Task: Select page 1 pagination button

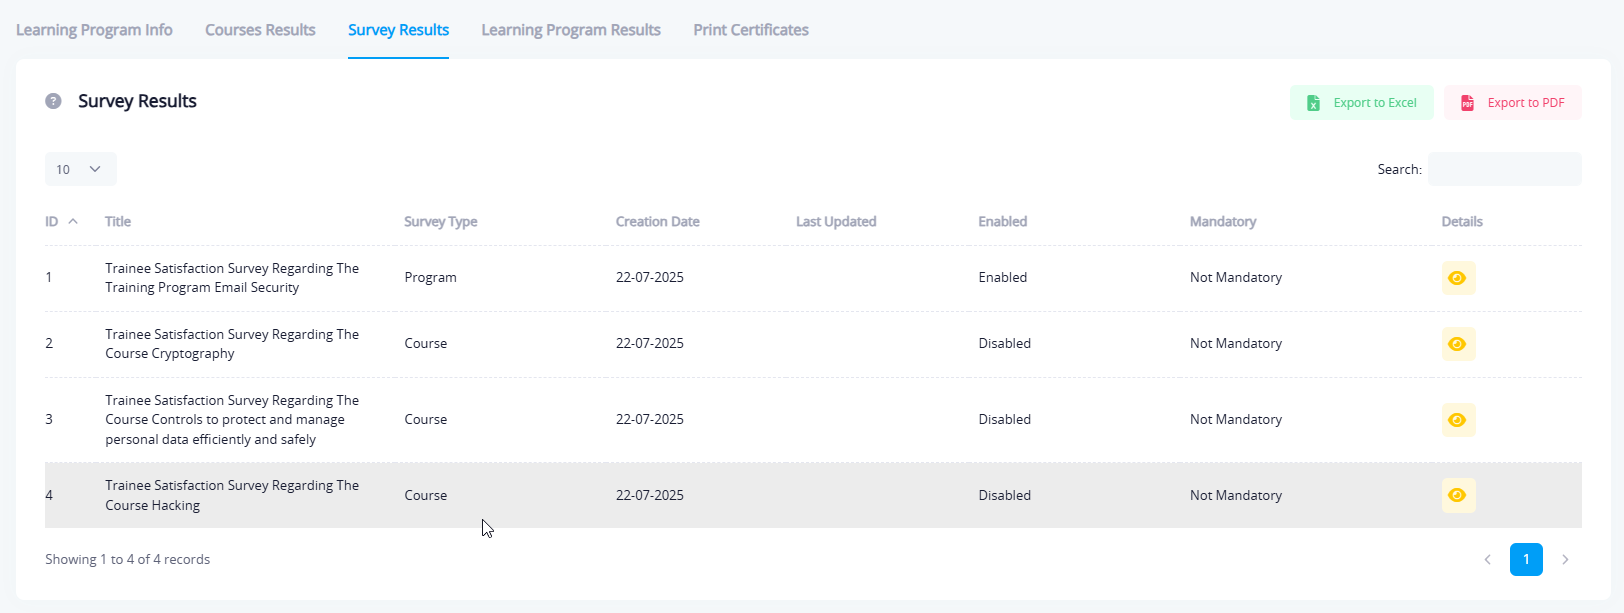Action: [x=1526, y=560]
